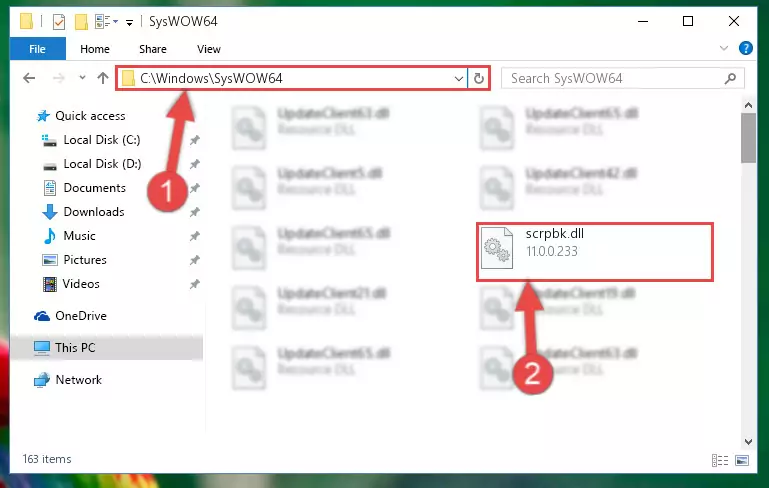Minimize the SysWOW64 window

click(643, 22)
